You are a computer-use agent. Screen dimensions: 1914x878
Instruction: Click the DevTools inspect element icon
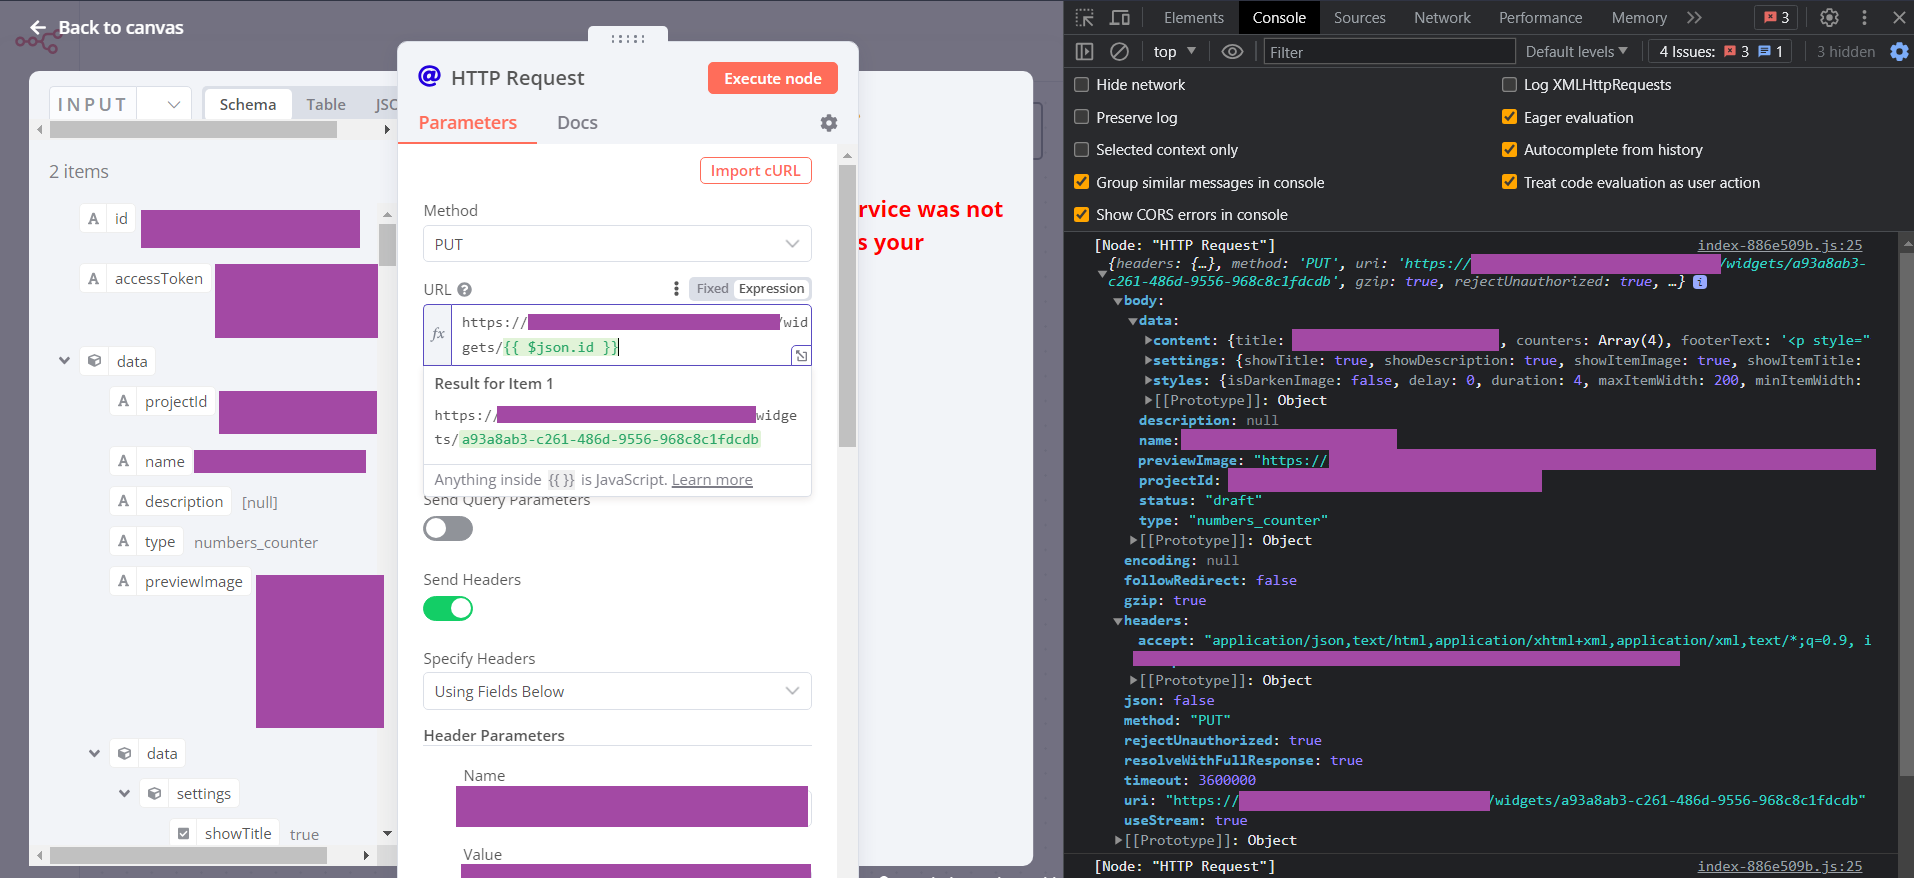tap(1085, 18)
